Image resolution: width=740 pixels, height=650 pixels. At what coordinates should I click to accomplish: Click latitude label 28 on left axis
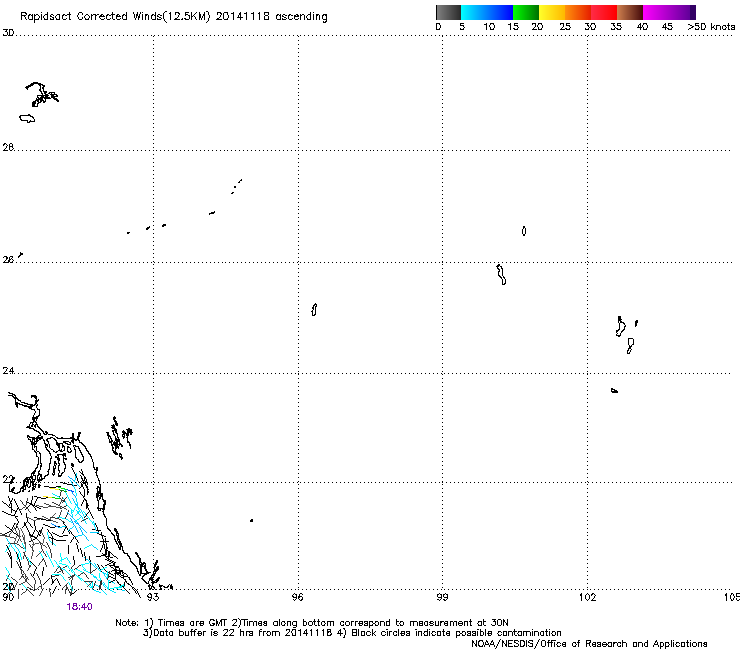tap(8, 147)
